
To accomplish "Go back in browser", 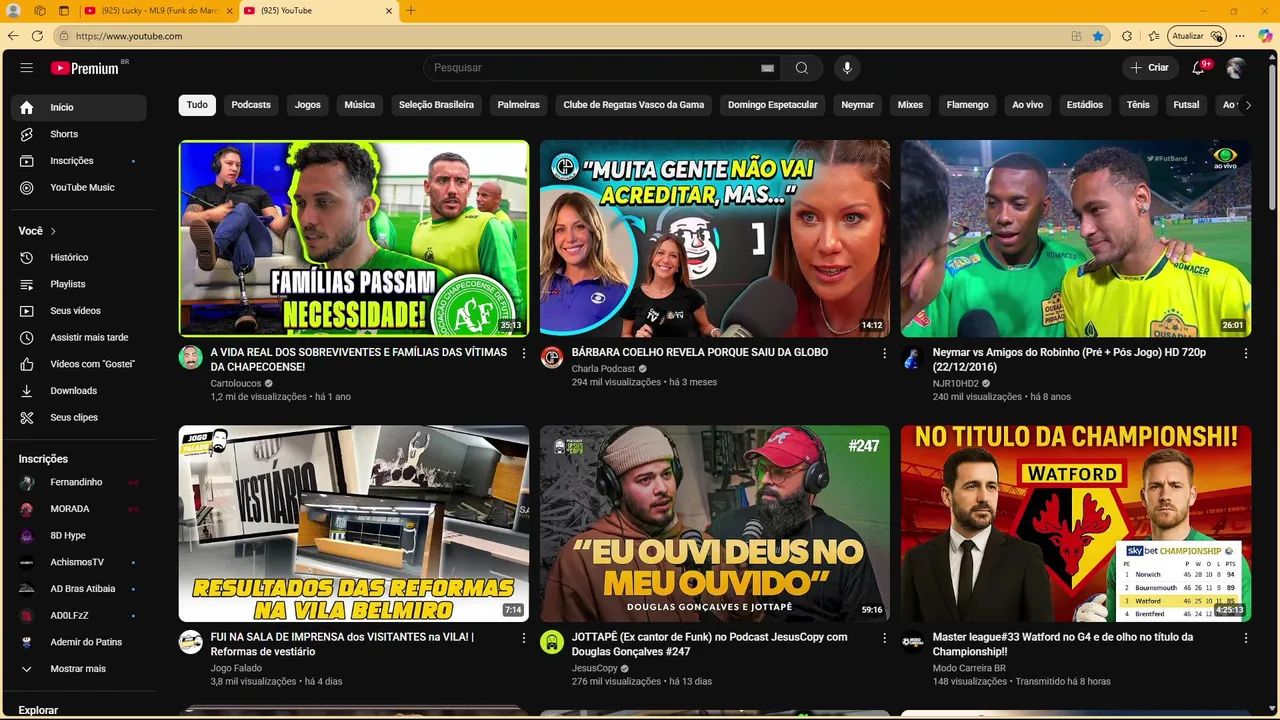I will pyautogui.click(x=13, y=36).
